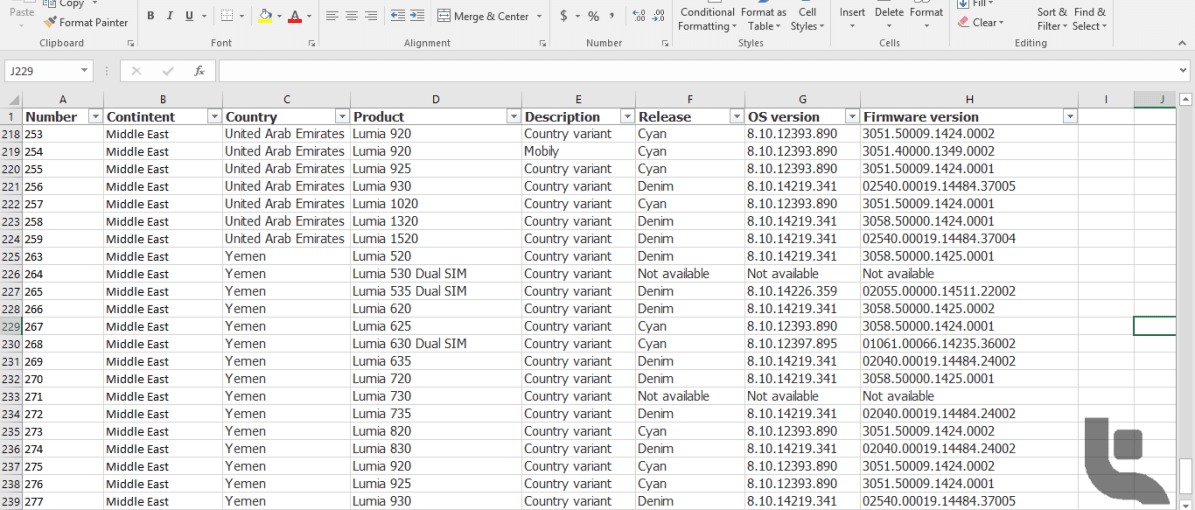Open the Font dialog launcher

312,44
